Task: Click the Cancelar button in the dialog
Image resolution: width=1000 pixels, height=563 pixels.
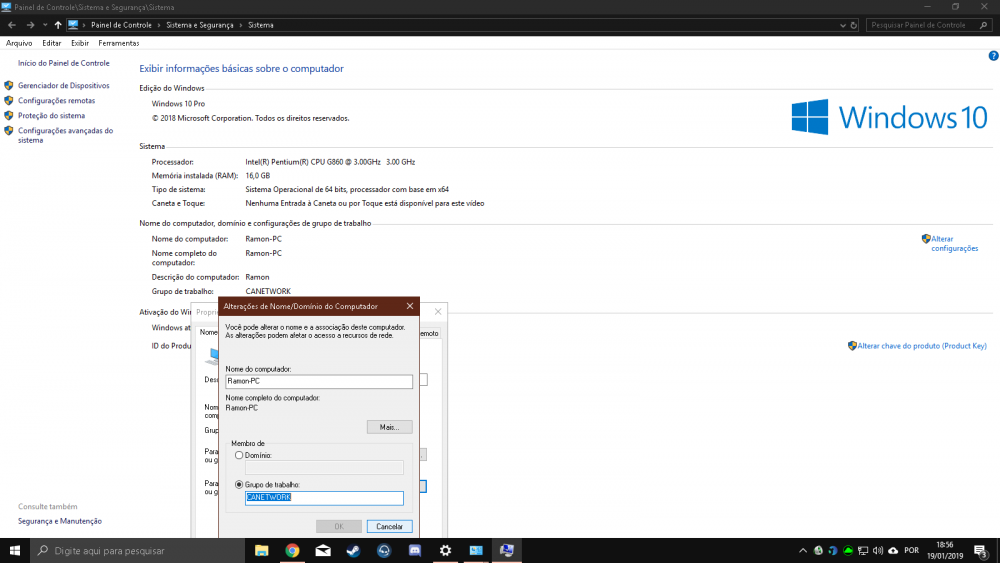Action: pos(389,526)
